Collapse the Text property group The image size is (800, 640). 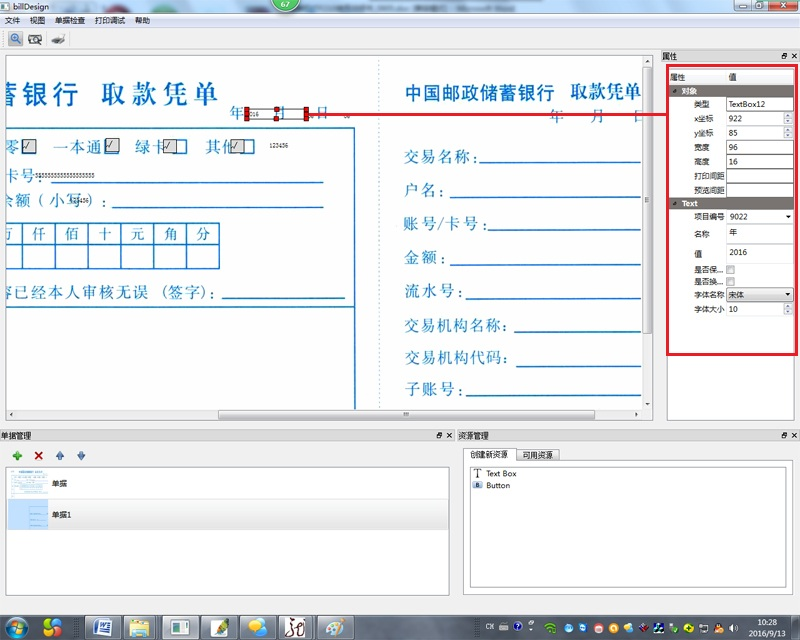(674, 203)
